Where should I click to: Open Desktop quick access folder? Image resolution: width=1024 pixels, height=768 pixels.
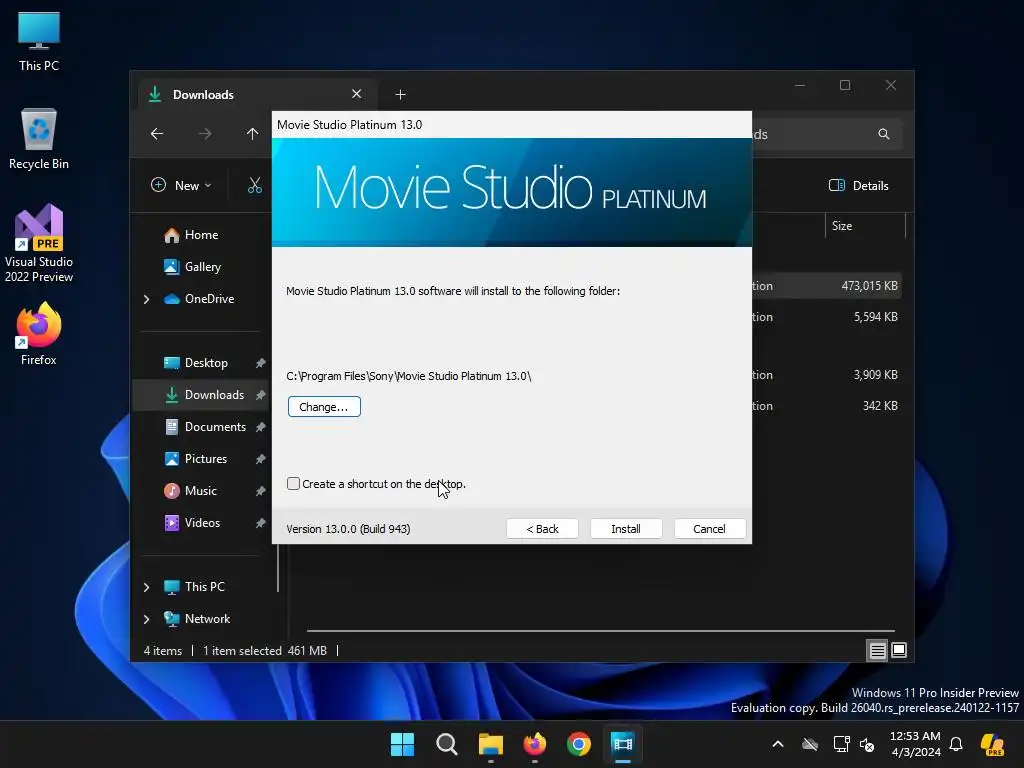click(x=206, y=363)
